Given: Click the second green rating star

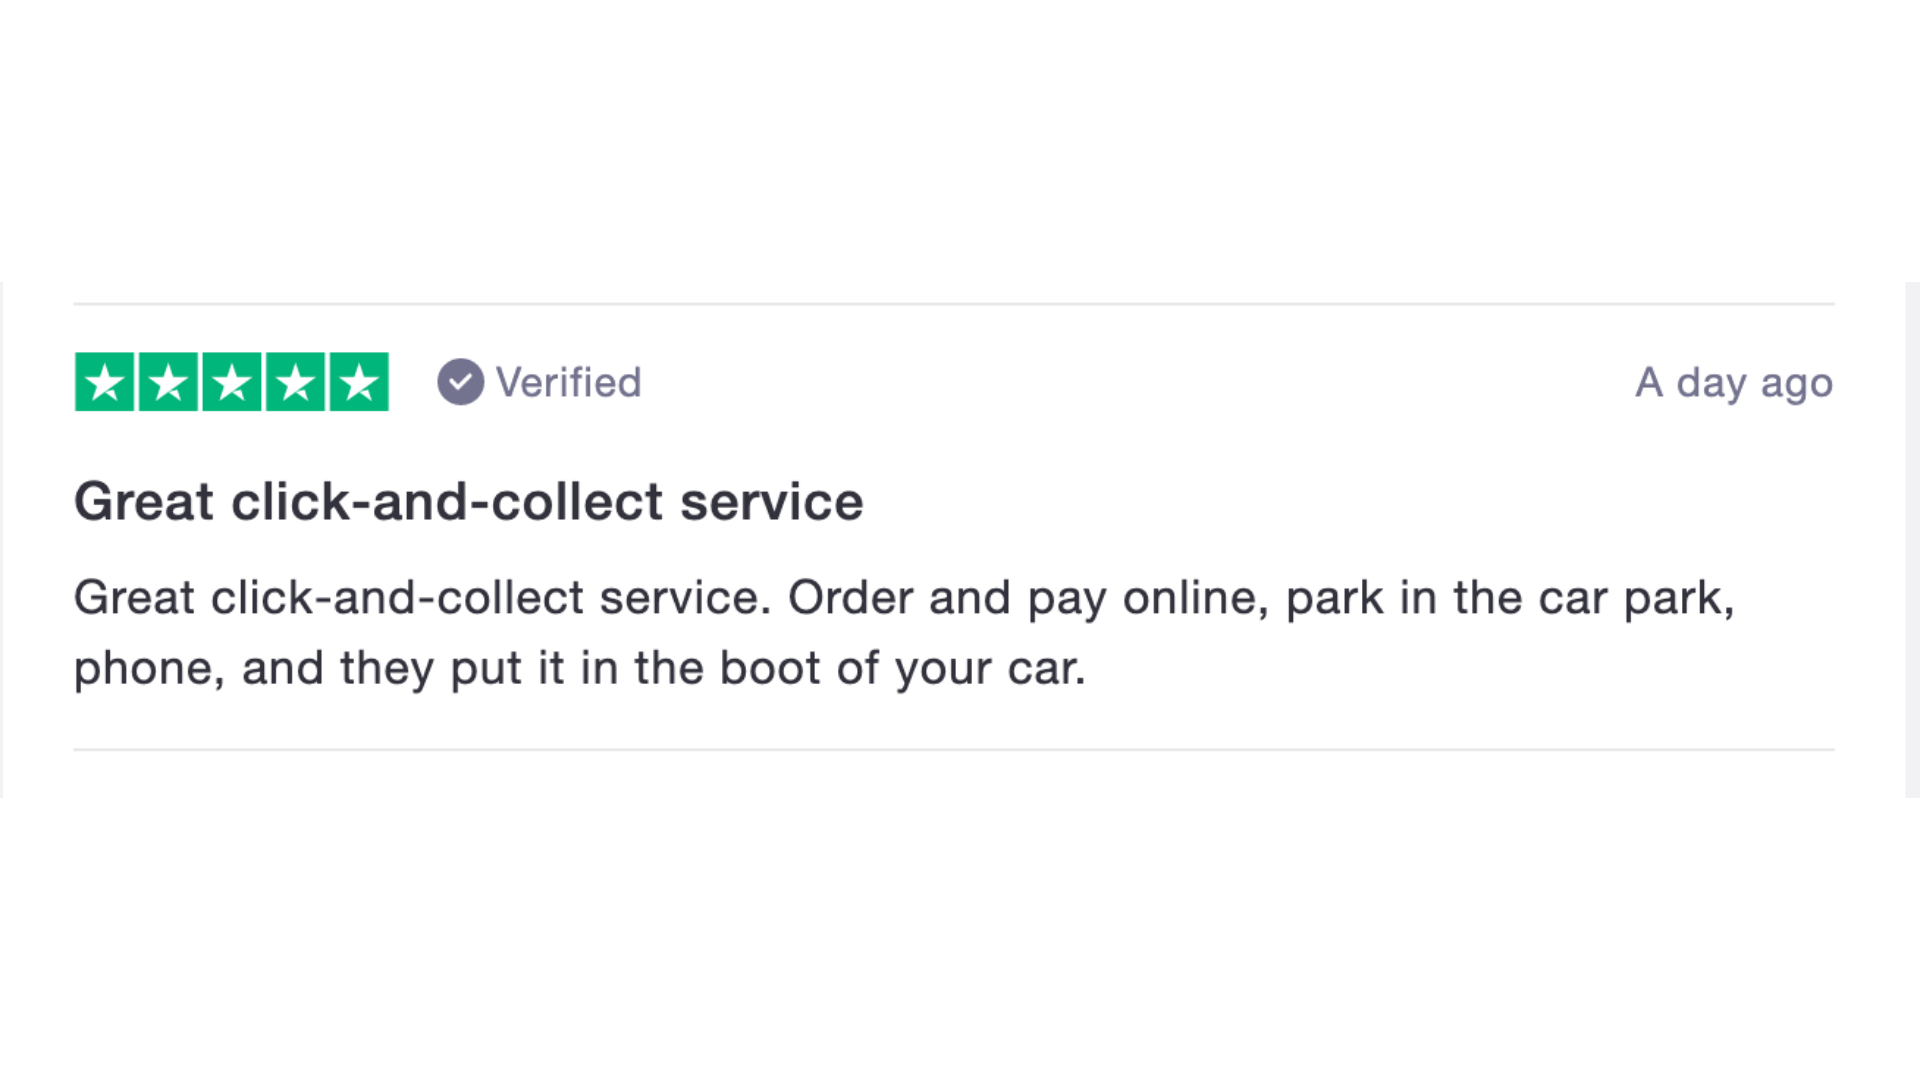Looking at the screenshot, I should [168, 382].
